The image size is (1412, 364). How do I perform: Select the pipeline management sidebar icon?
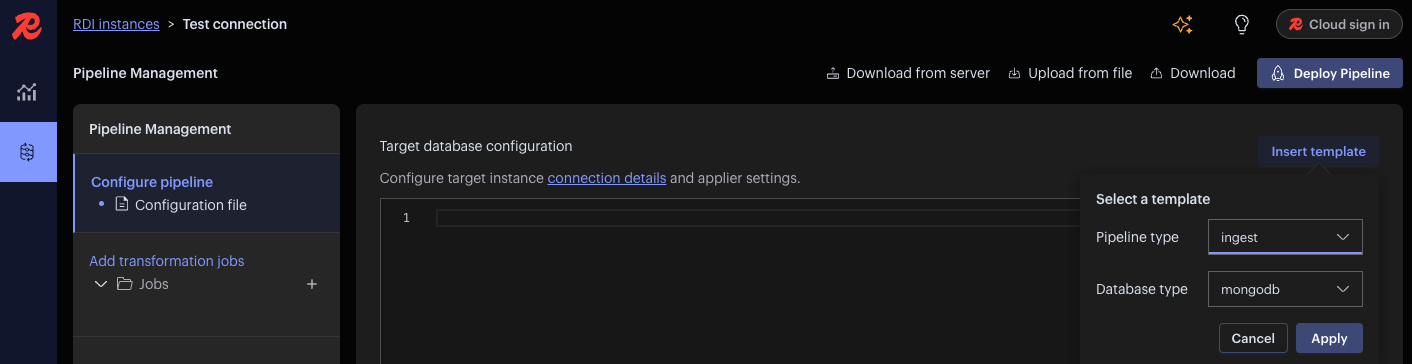(28, 152)
